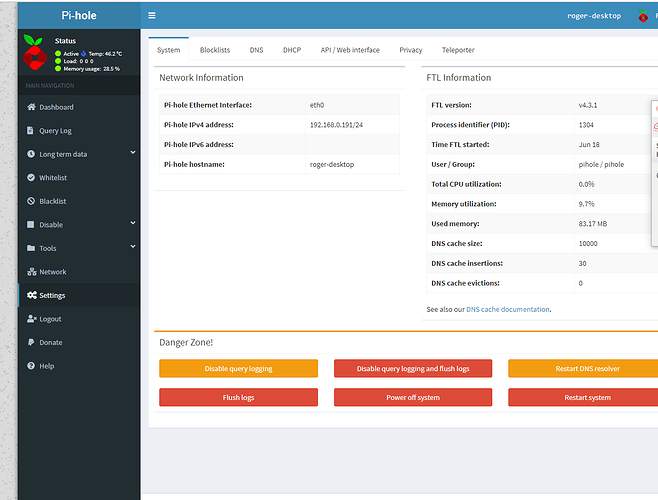Click the Settings gears icon
The width and height of the screenshot is (658, 500).
(x=31, y=295)
